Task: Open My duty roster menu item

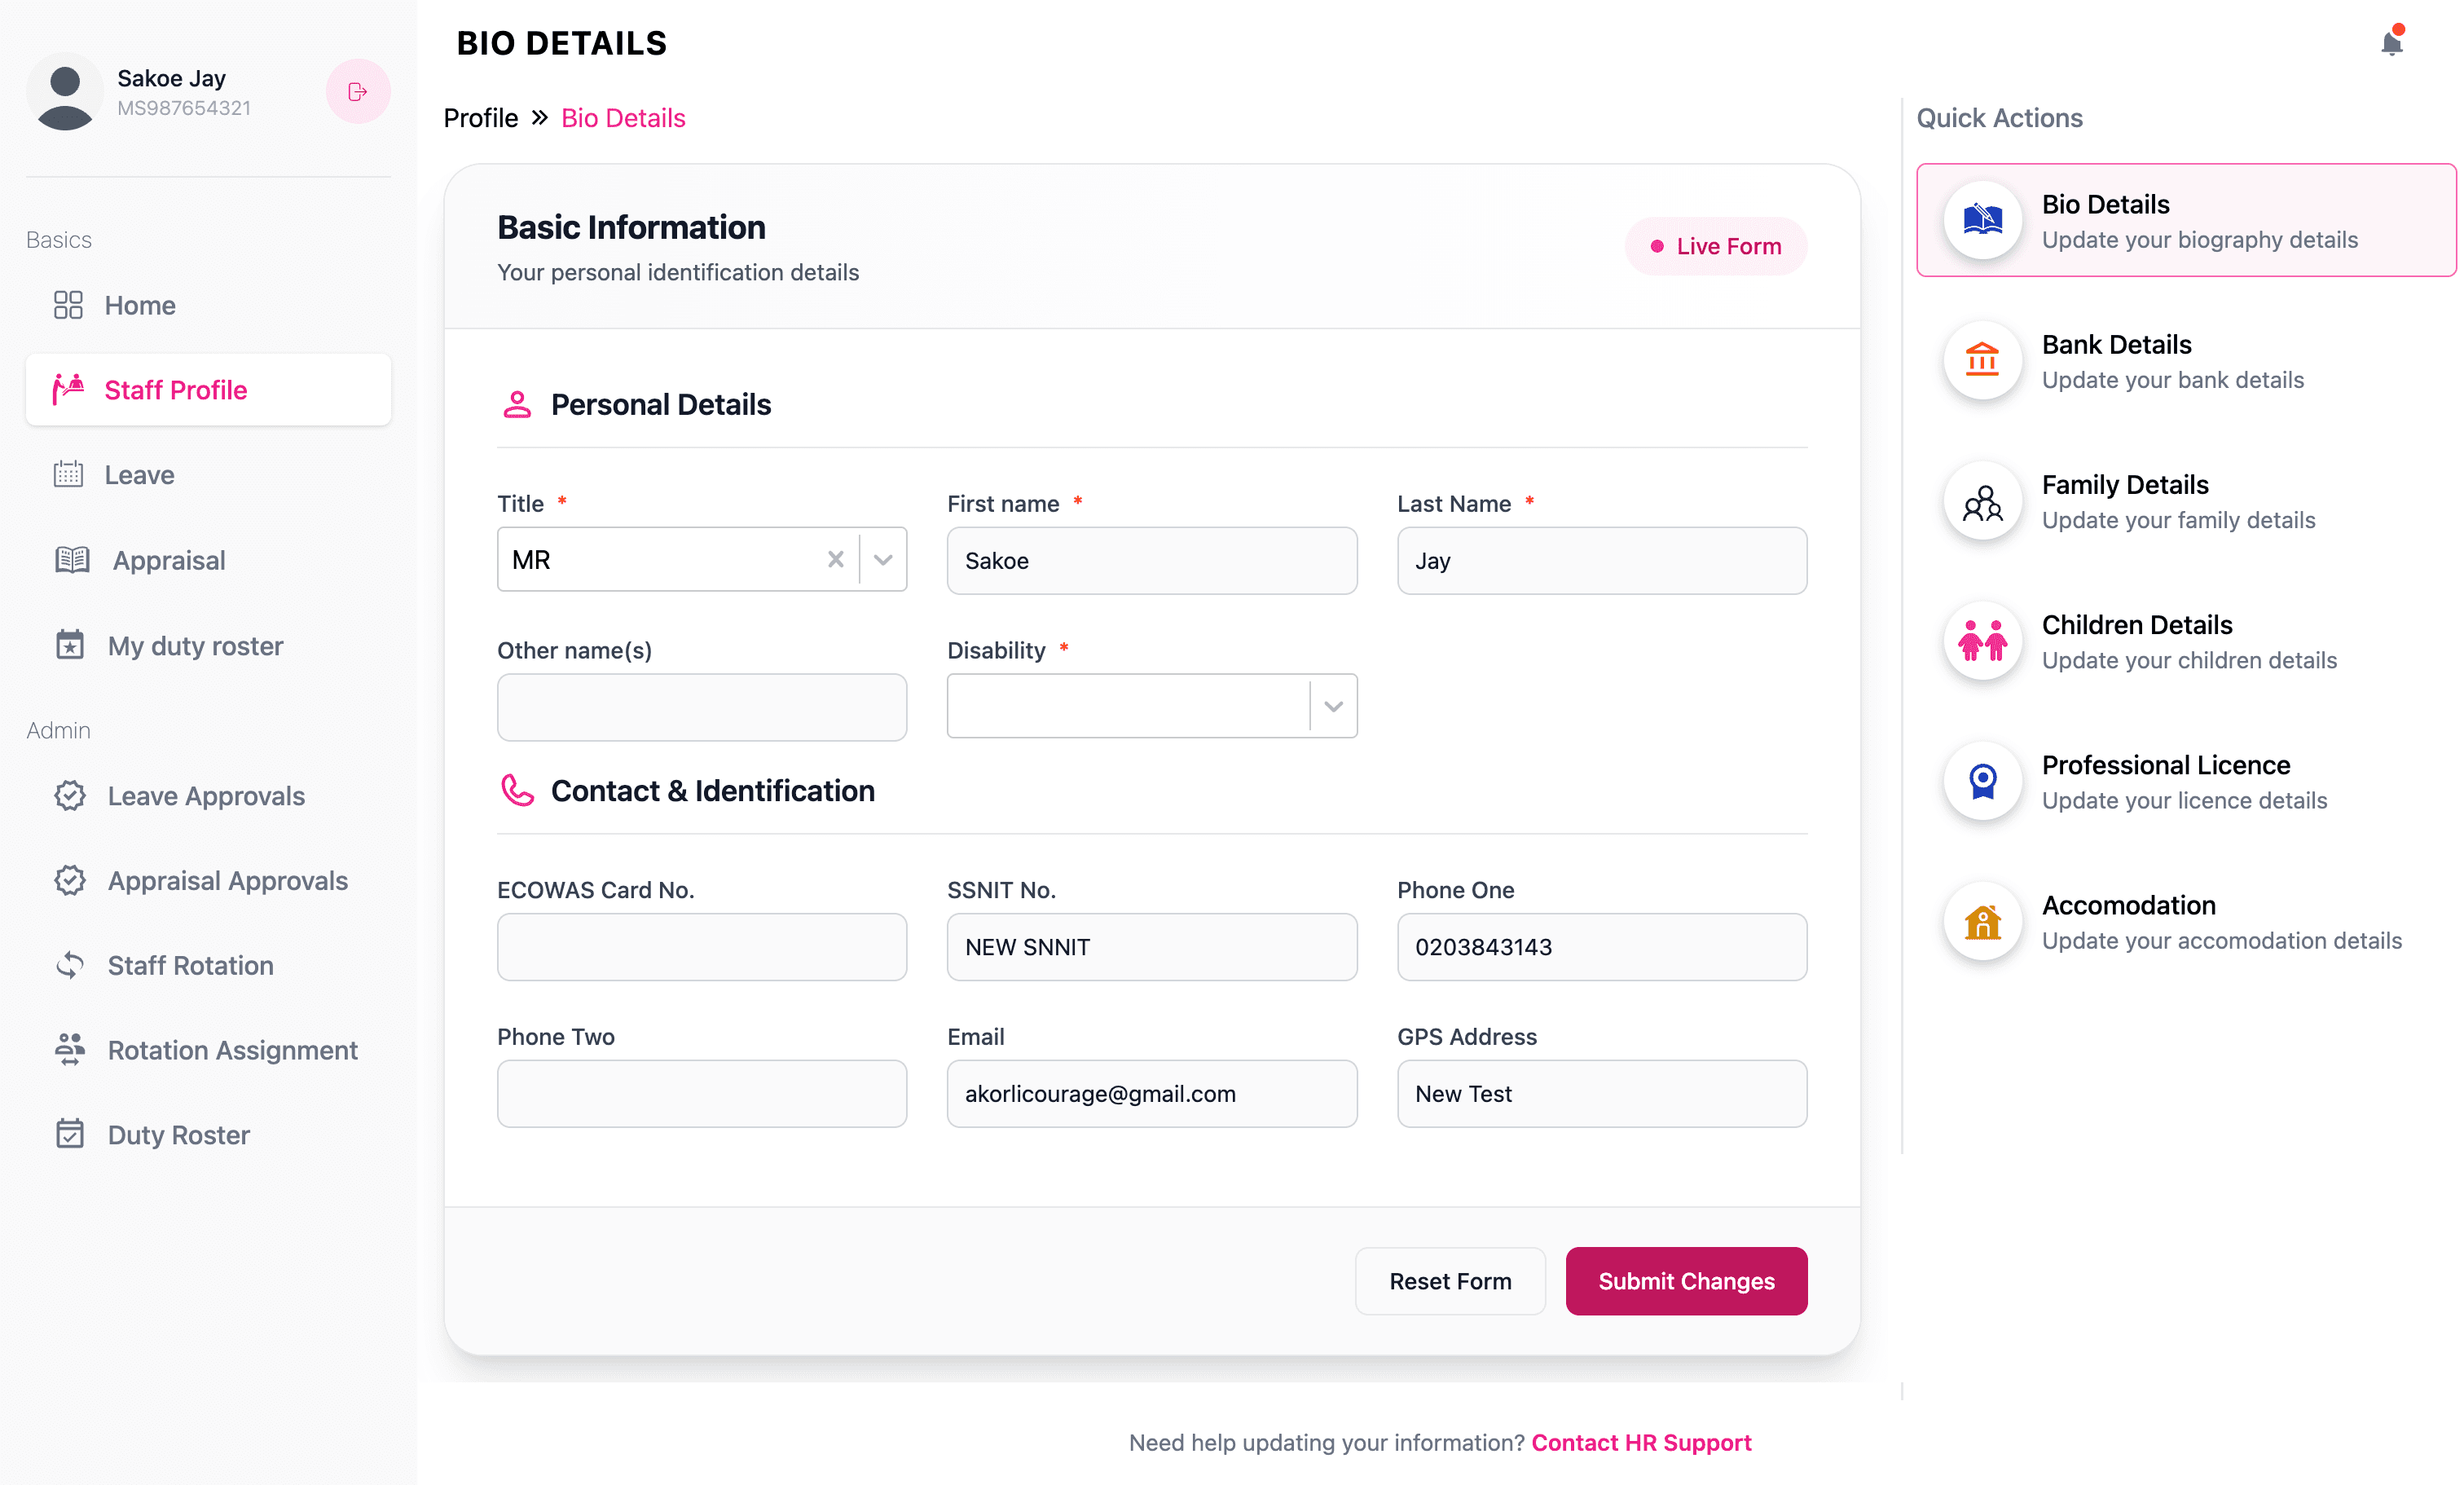Action: [208, 645]
